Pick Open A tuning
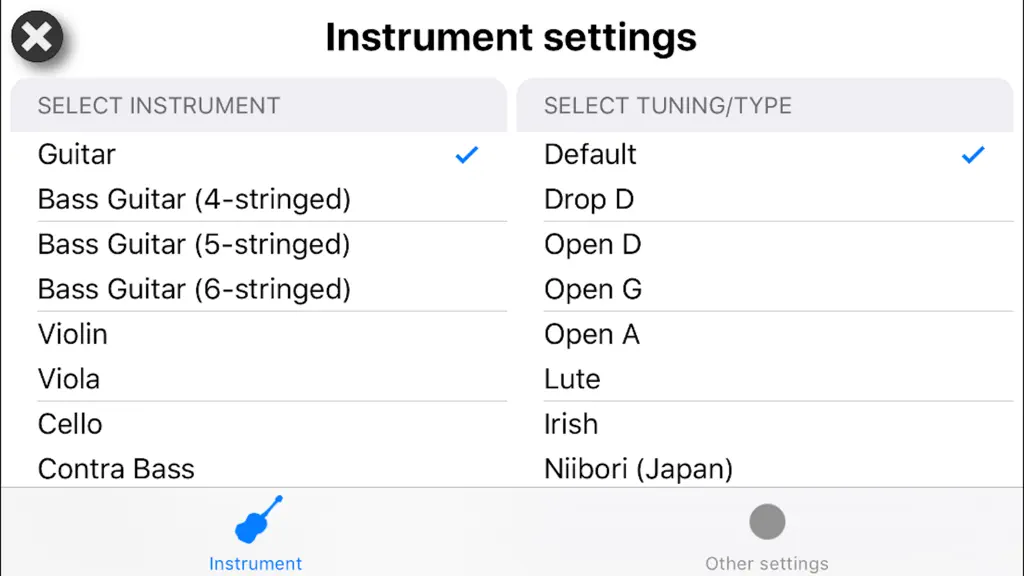Viewport: 1024px width, 576px height. pyautogui.click(x=765, y=334)
